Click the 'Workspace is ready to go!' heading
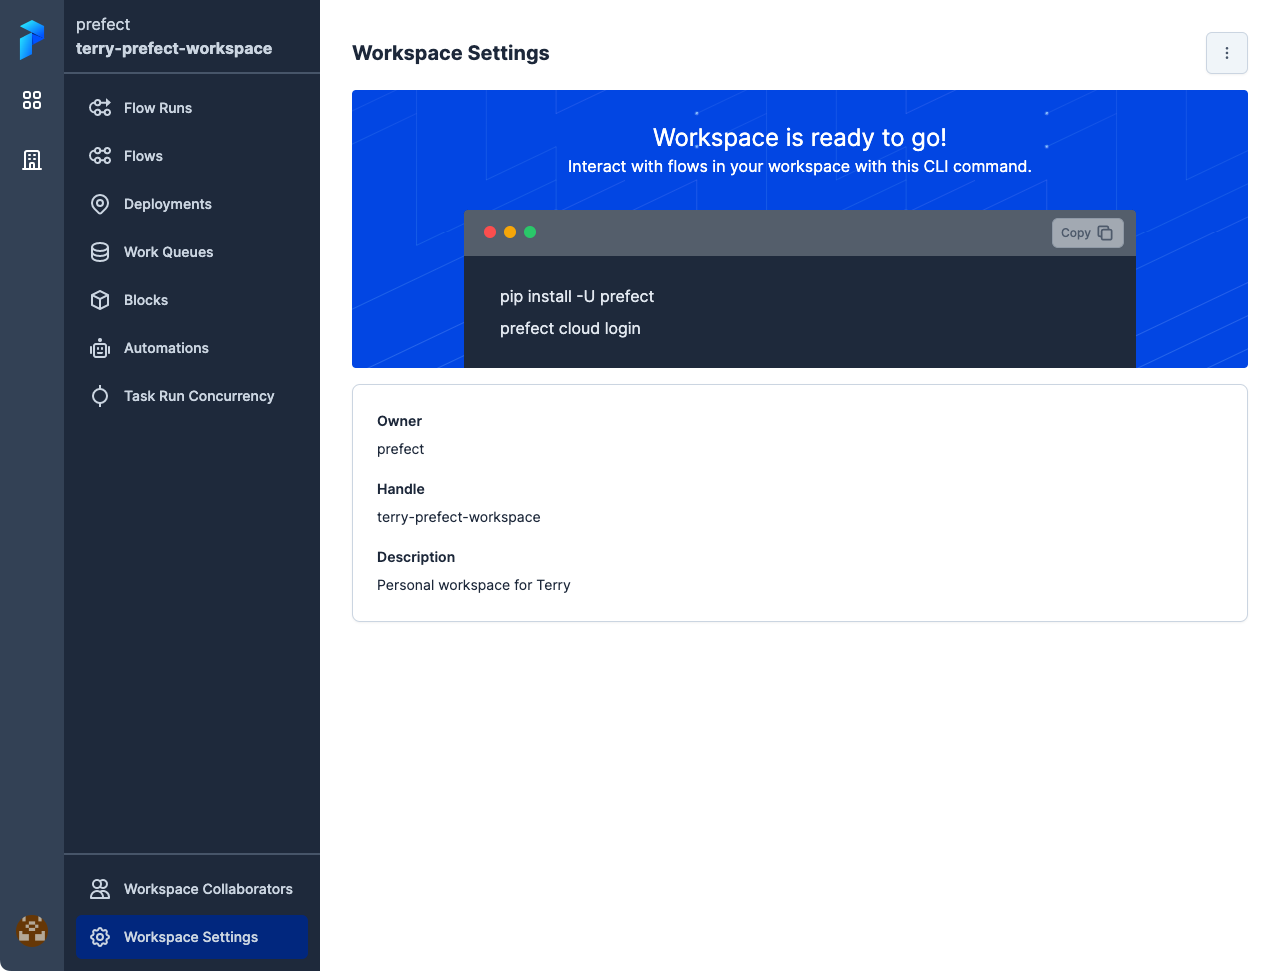This screenshot has width=1280, height=971. coord(800,137)
